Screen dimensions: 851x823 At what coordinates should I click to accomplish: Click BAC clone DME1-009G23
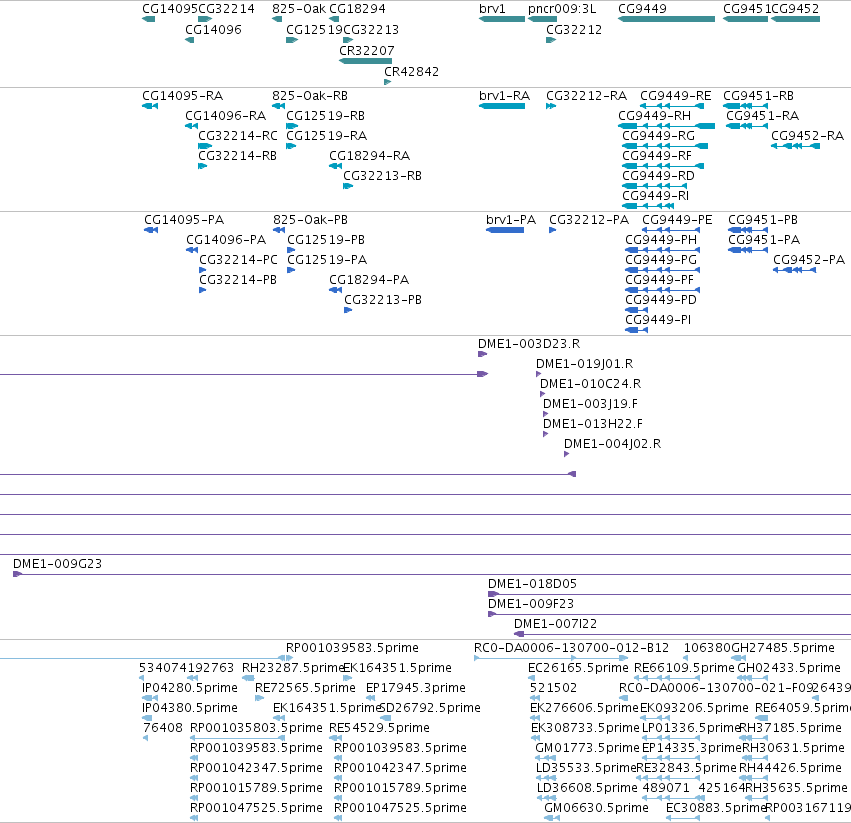pos(57,565)
